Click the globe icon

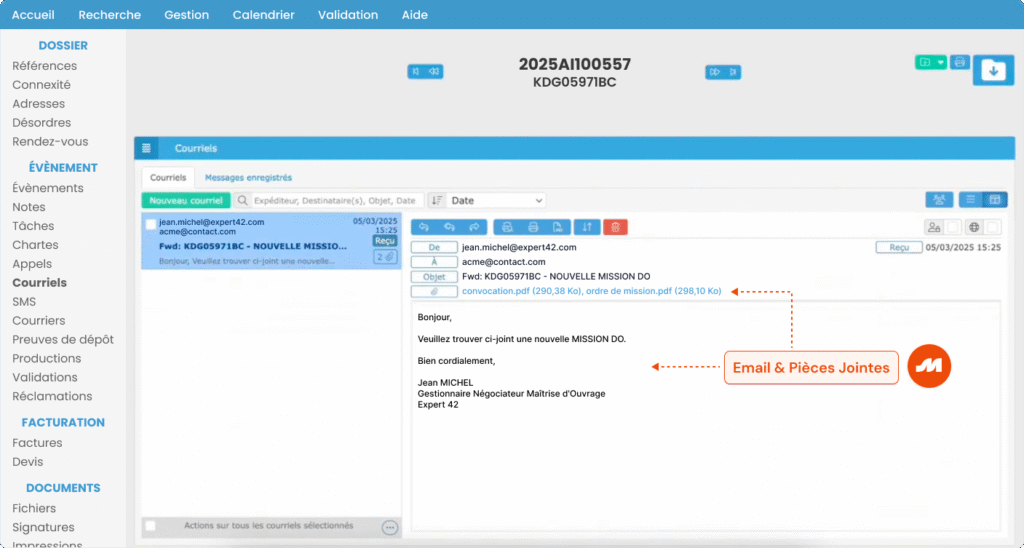974,227
